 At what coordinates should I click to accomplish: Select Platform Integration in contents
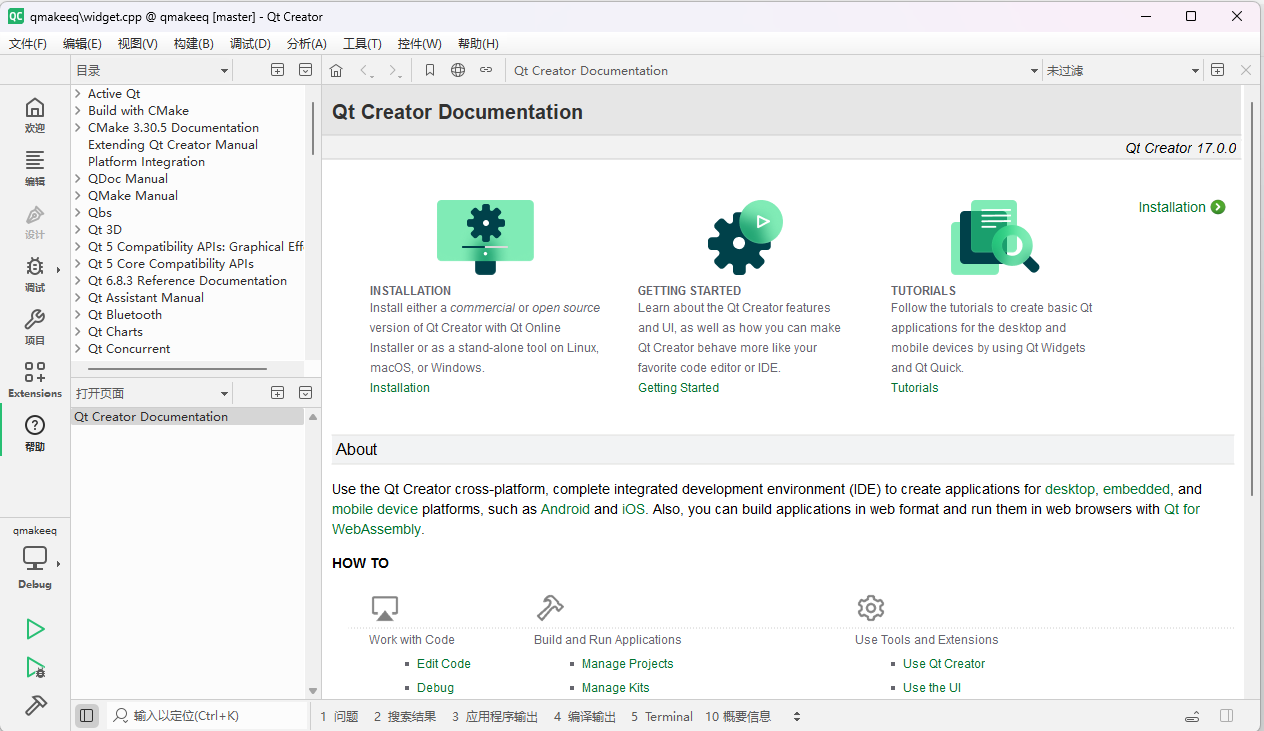point(146,162)
